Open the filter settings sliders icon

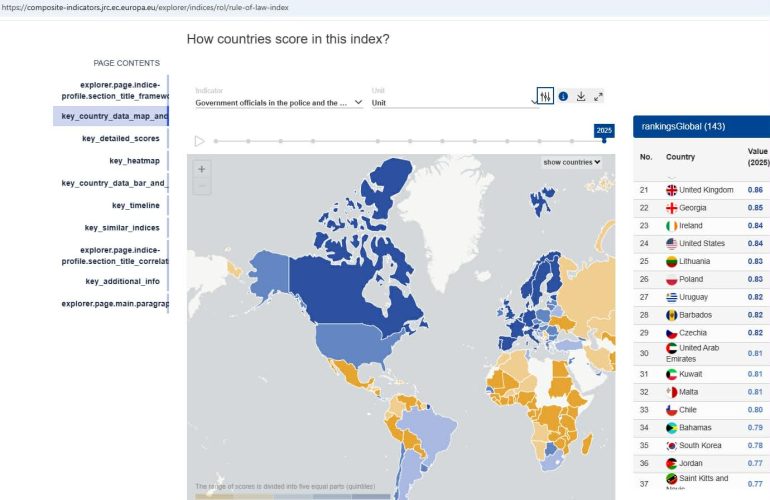[545, 96]
